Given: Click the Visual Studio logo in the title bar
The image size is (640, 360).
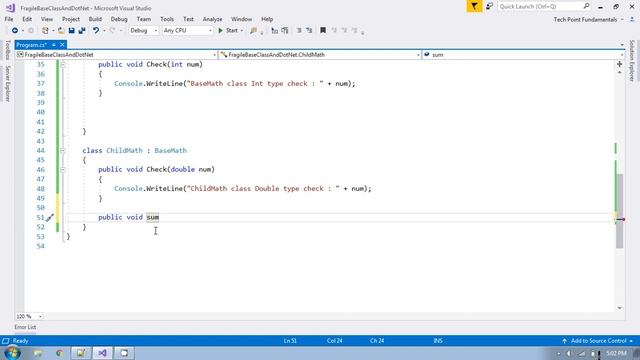Looking at the screenshot, I should pos(11,8).
